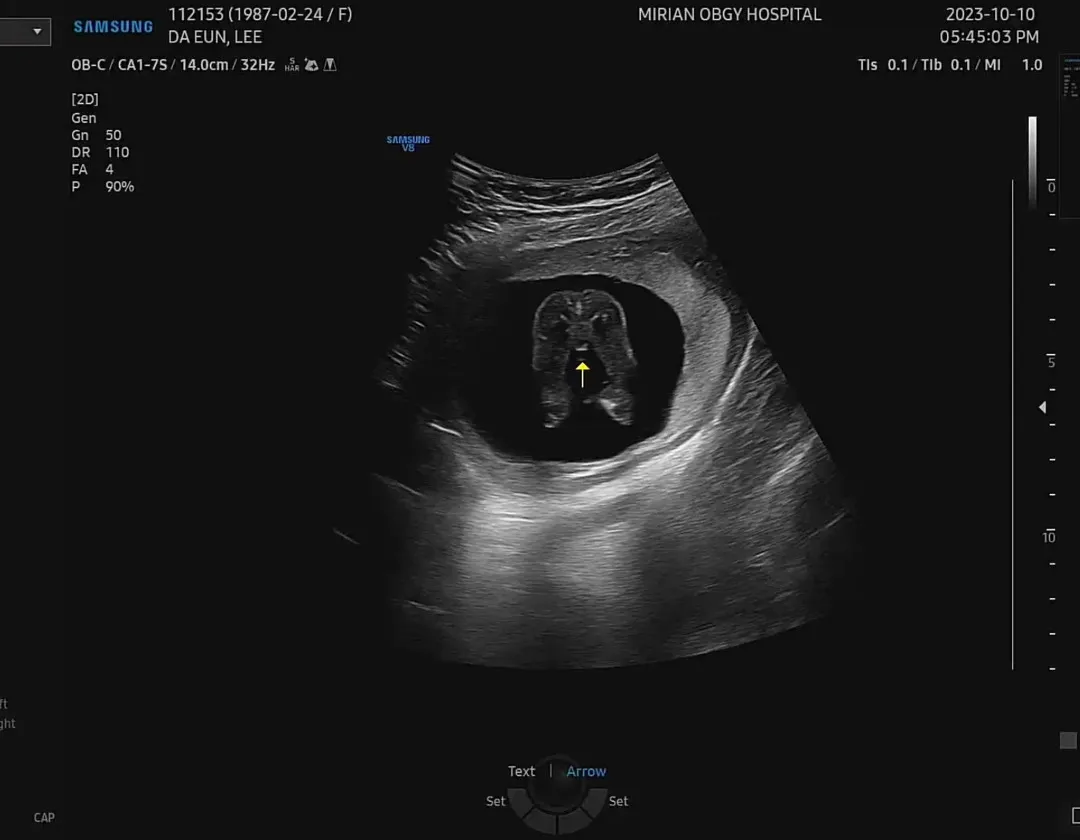The height and width of the screenshot is (840, 1080).
Task: Click the trapezoid scan-area icon after 32Hz
Action: pos(331,65)
